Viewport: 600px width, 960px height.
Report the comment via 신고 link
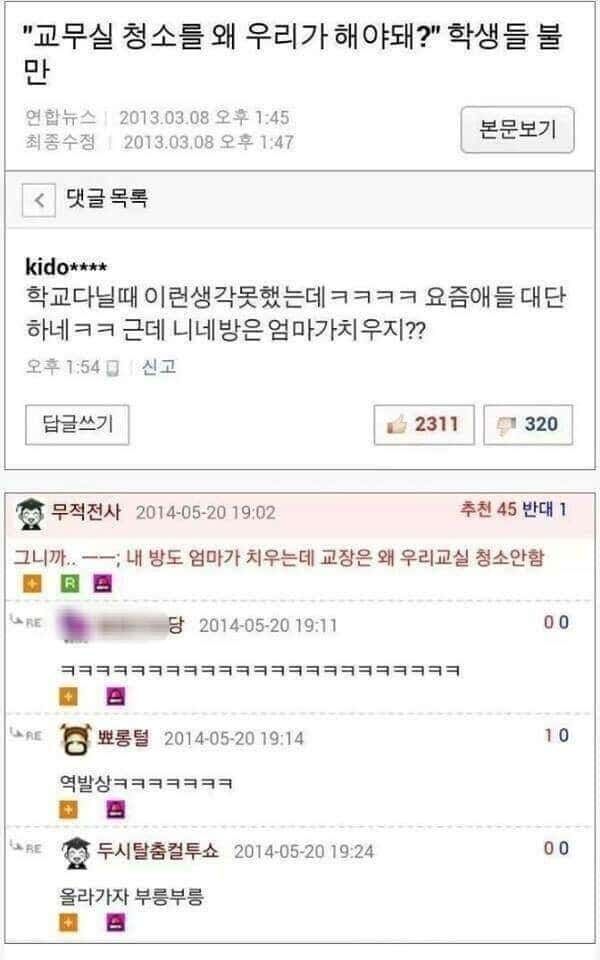point(159,367)
